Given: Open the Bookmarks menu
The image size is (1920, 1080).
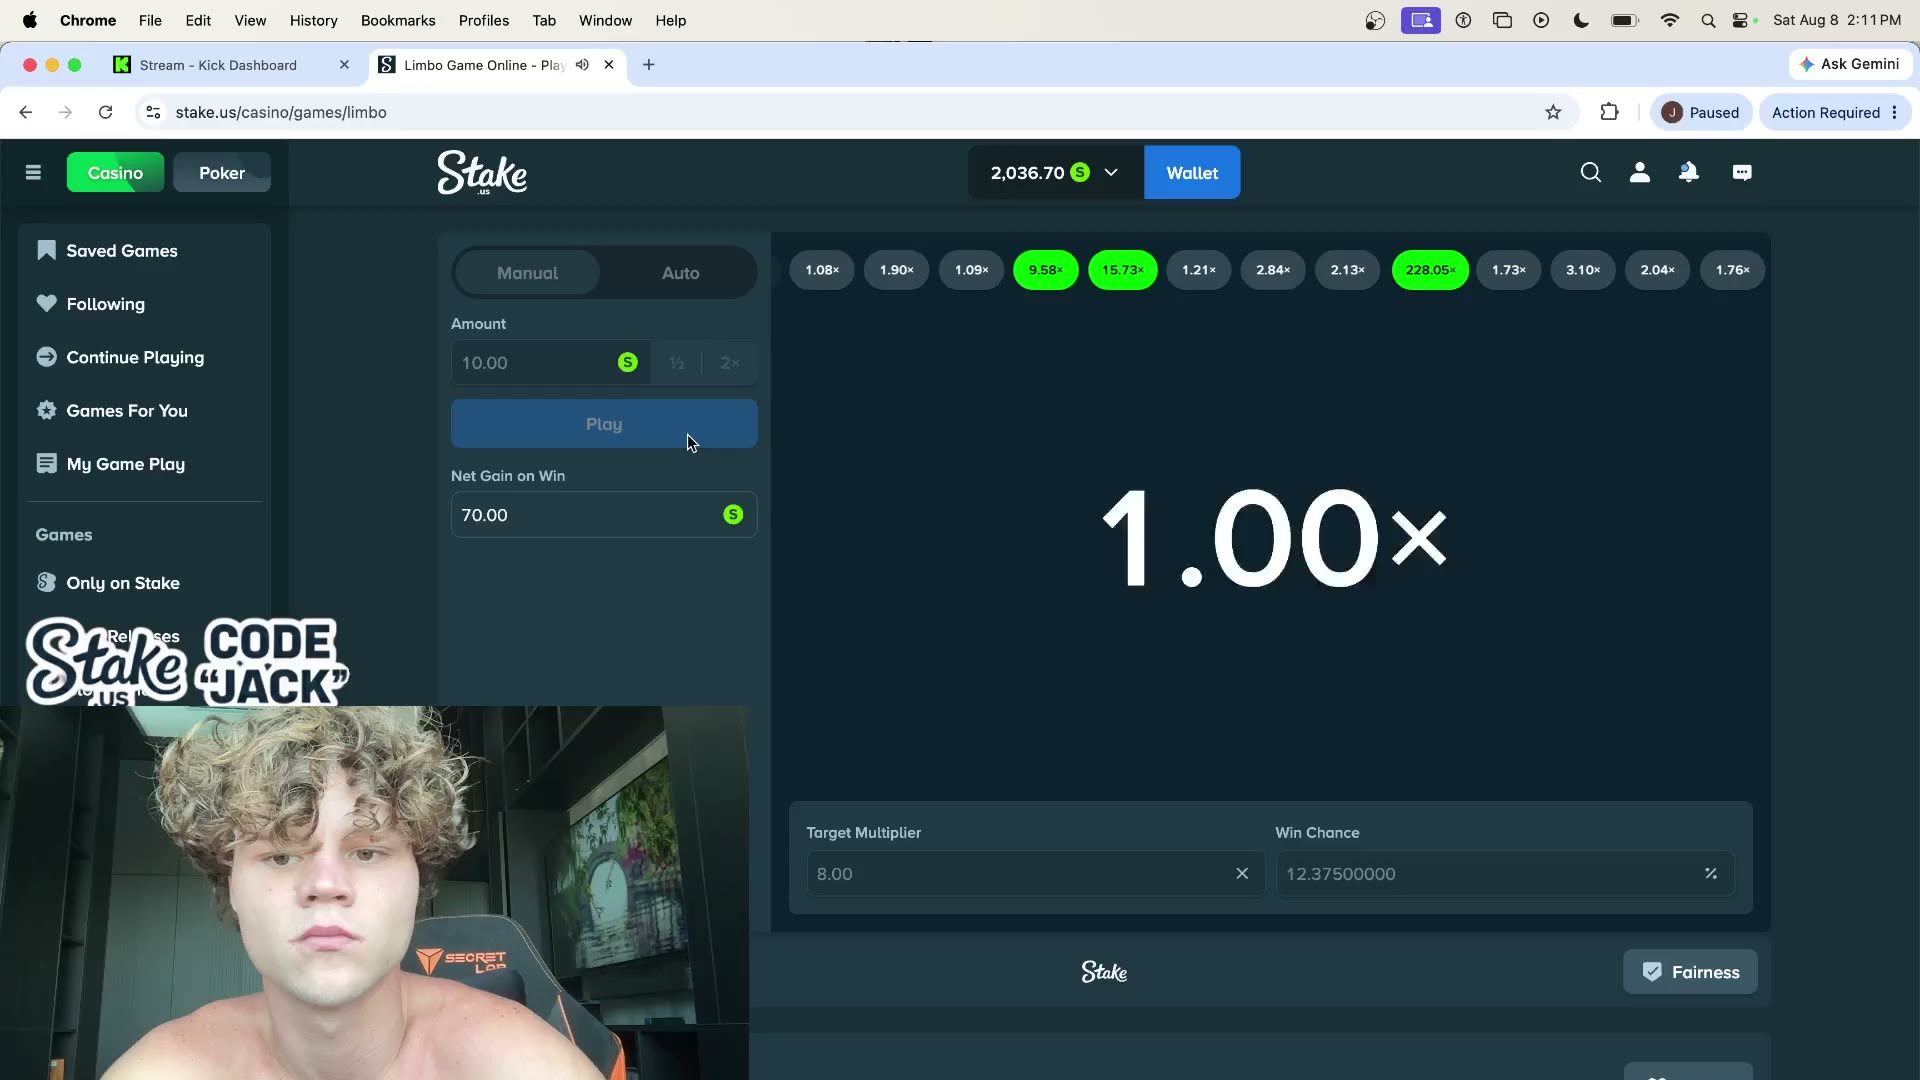Looking at the screenshot, I should (x=398, y=20).
